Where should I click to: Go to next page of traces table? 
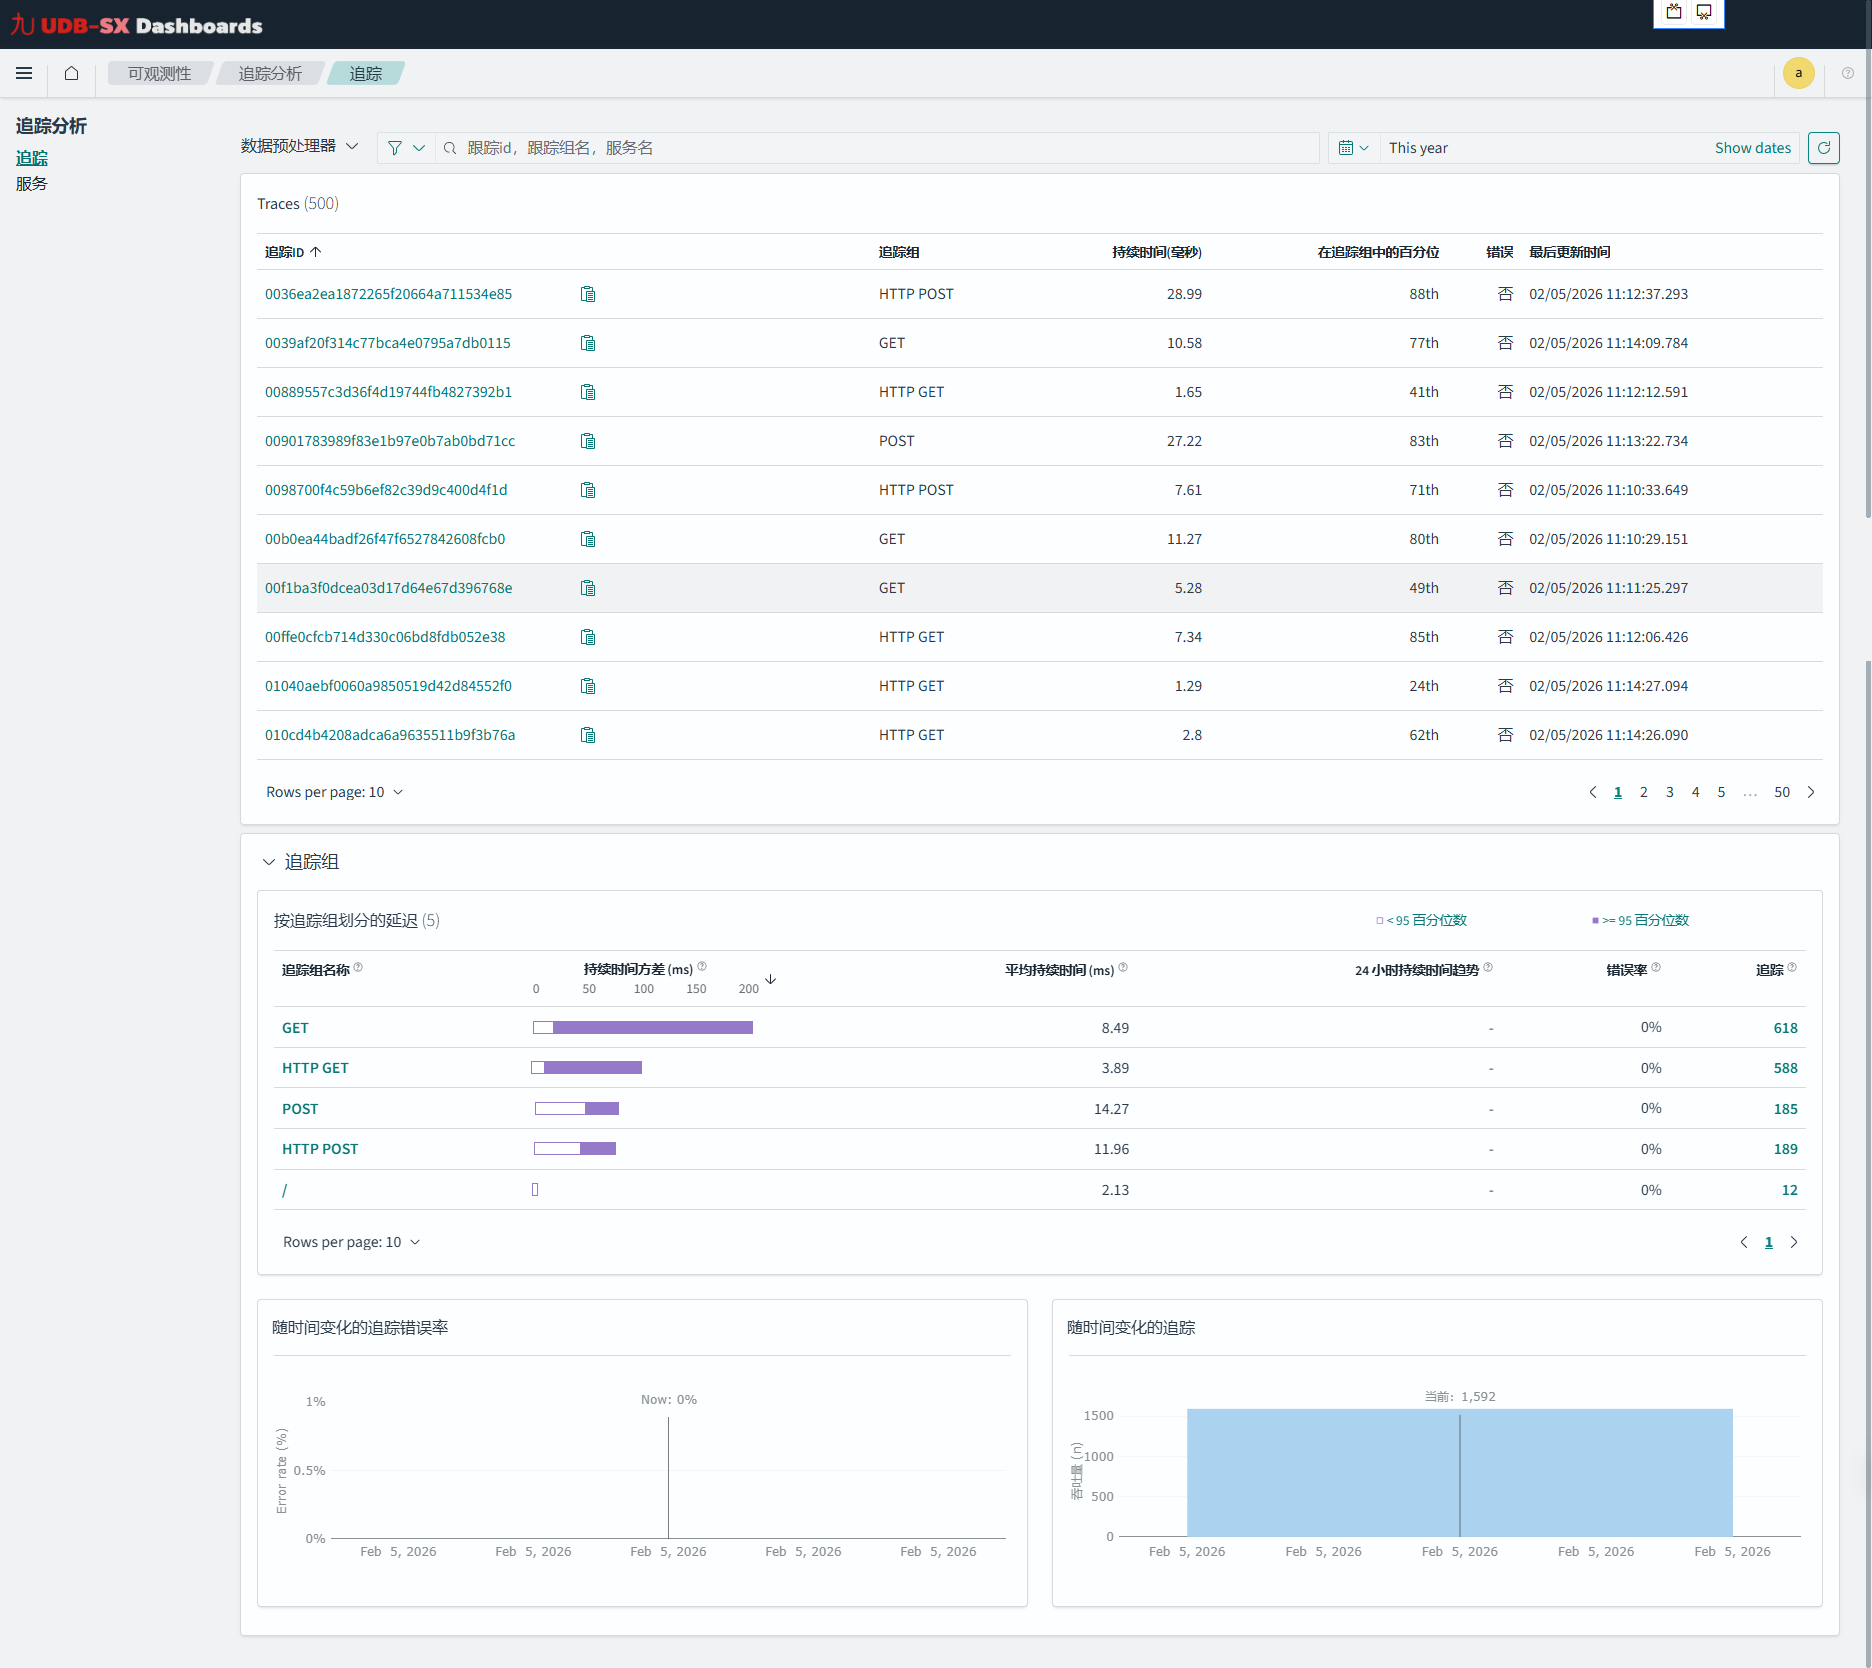click(x=1810, y=792)
